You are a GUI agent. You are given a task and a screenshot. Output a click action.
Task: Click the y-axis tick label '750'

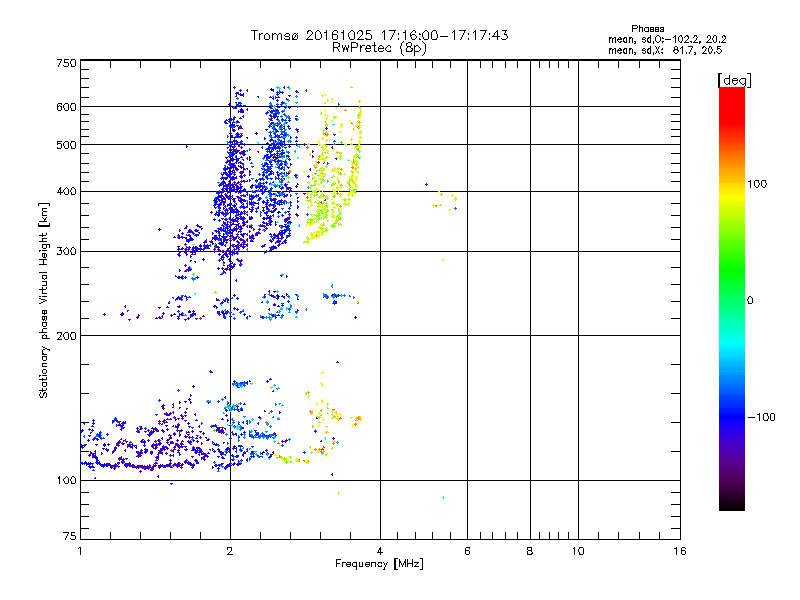66,63
